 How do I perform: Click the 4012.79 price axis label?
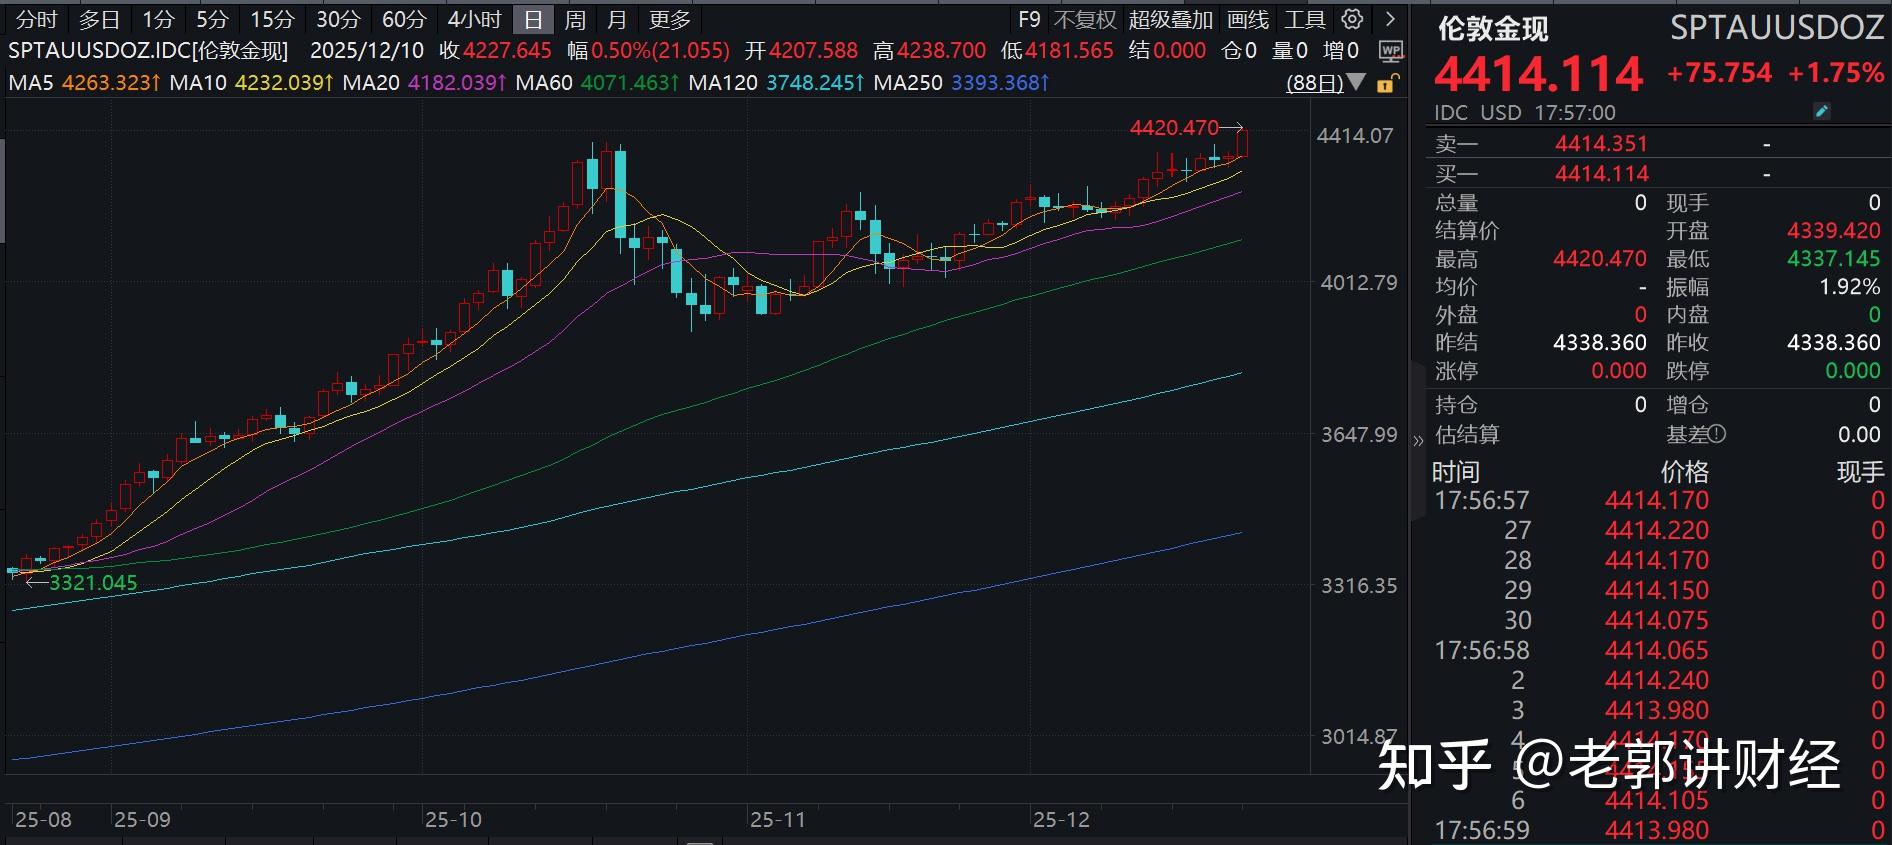(1358, 283)
